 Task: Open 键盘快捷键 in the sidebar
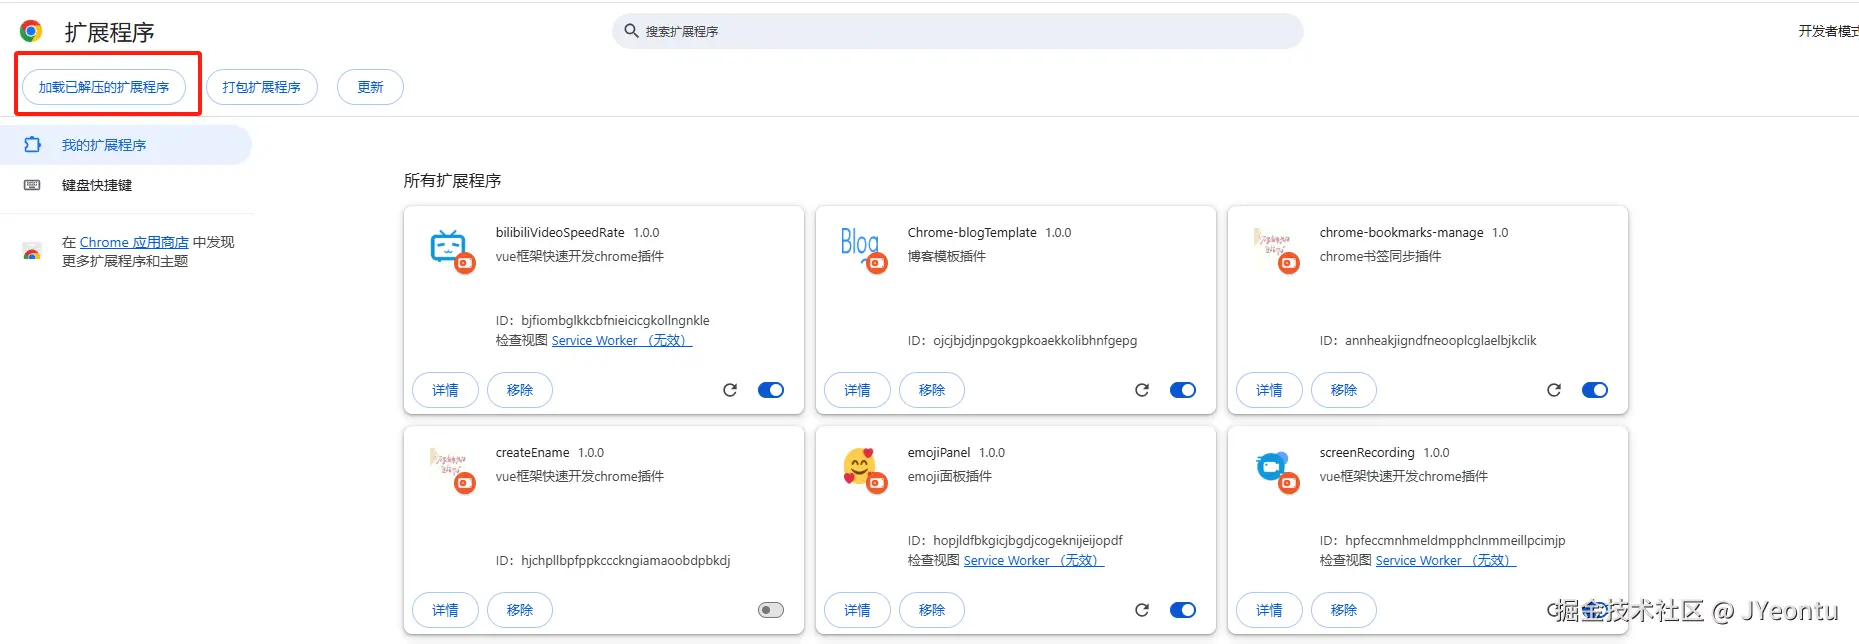pyautogui.click(x=125, y=185)
